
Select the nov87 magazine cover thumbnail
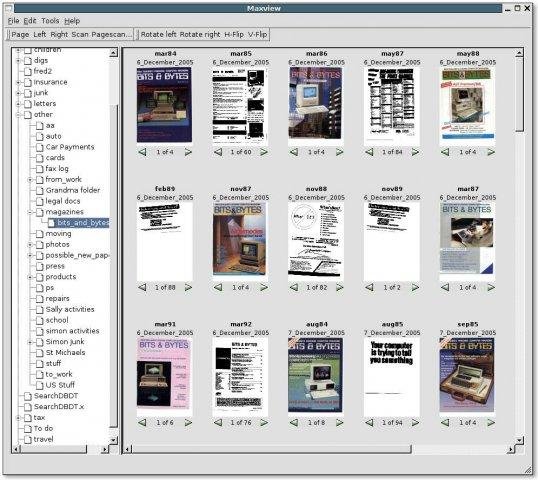pos(239,239)
